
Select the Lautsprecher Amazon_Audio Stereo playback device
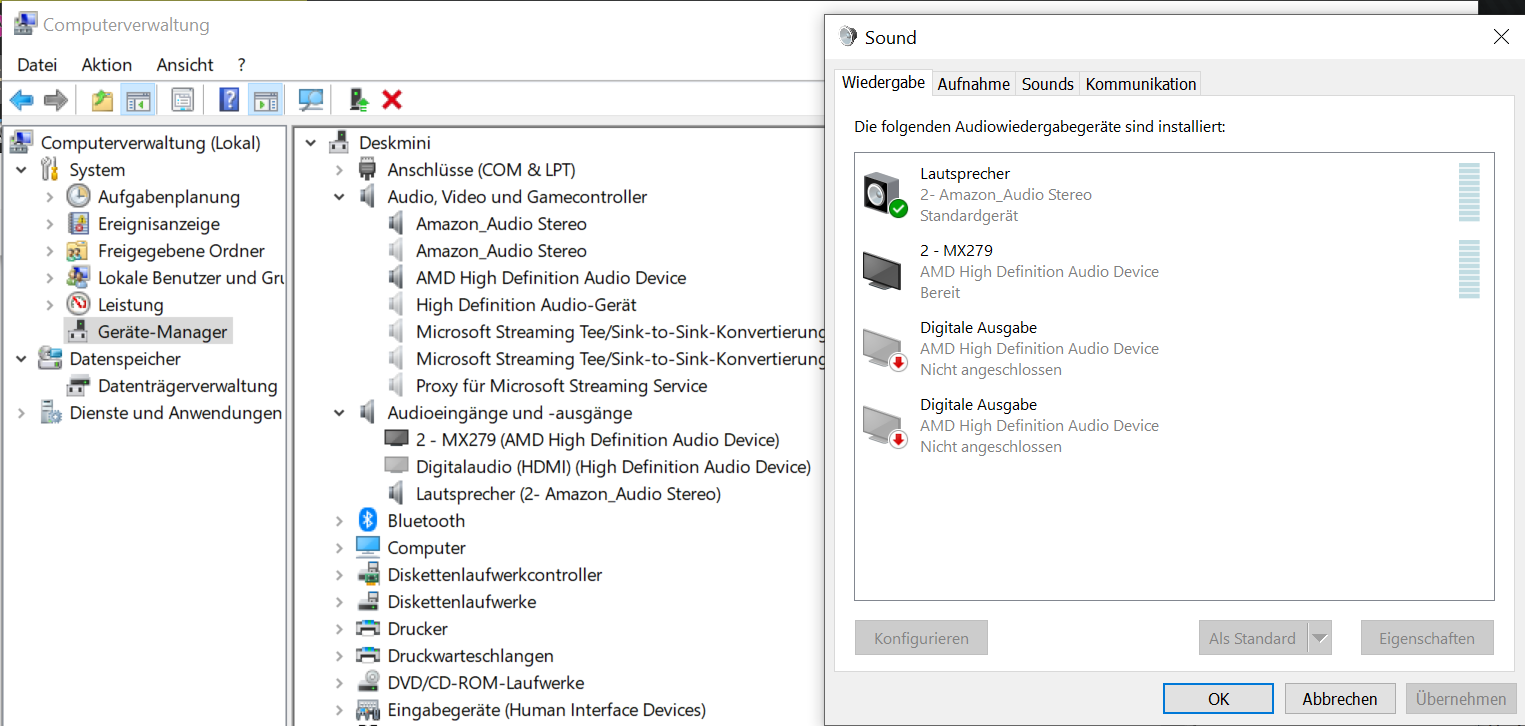click(x=1005, y=194)
